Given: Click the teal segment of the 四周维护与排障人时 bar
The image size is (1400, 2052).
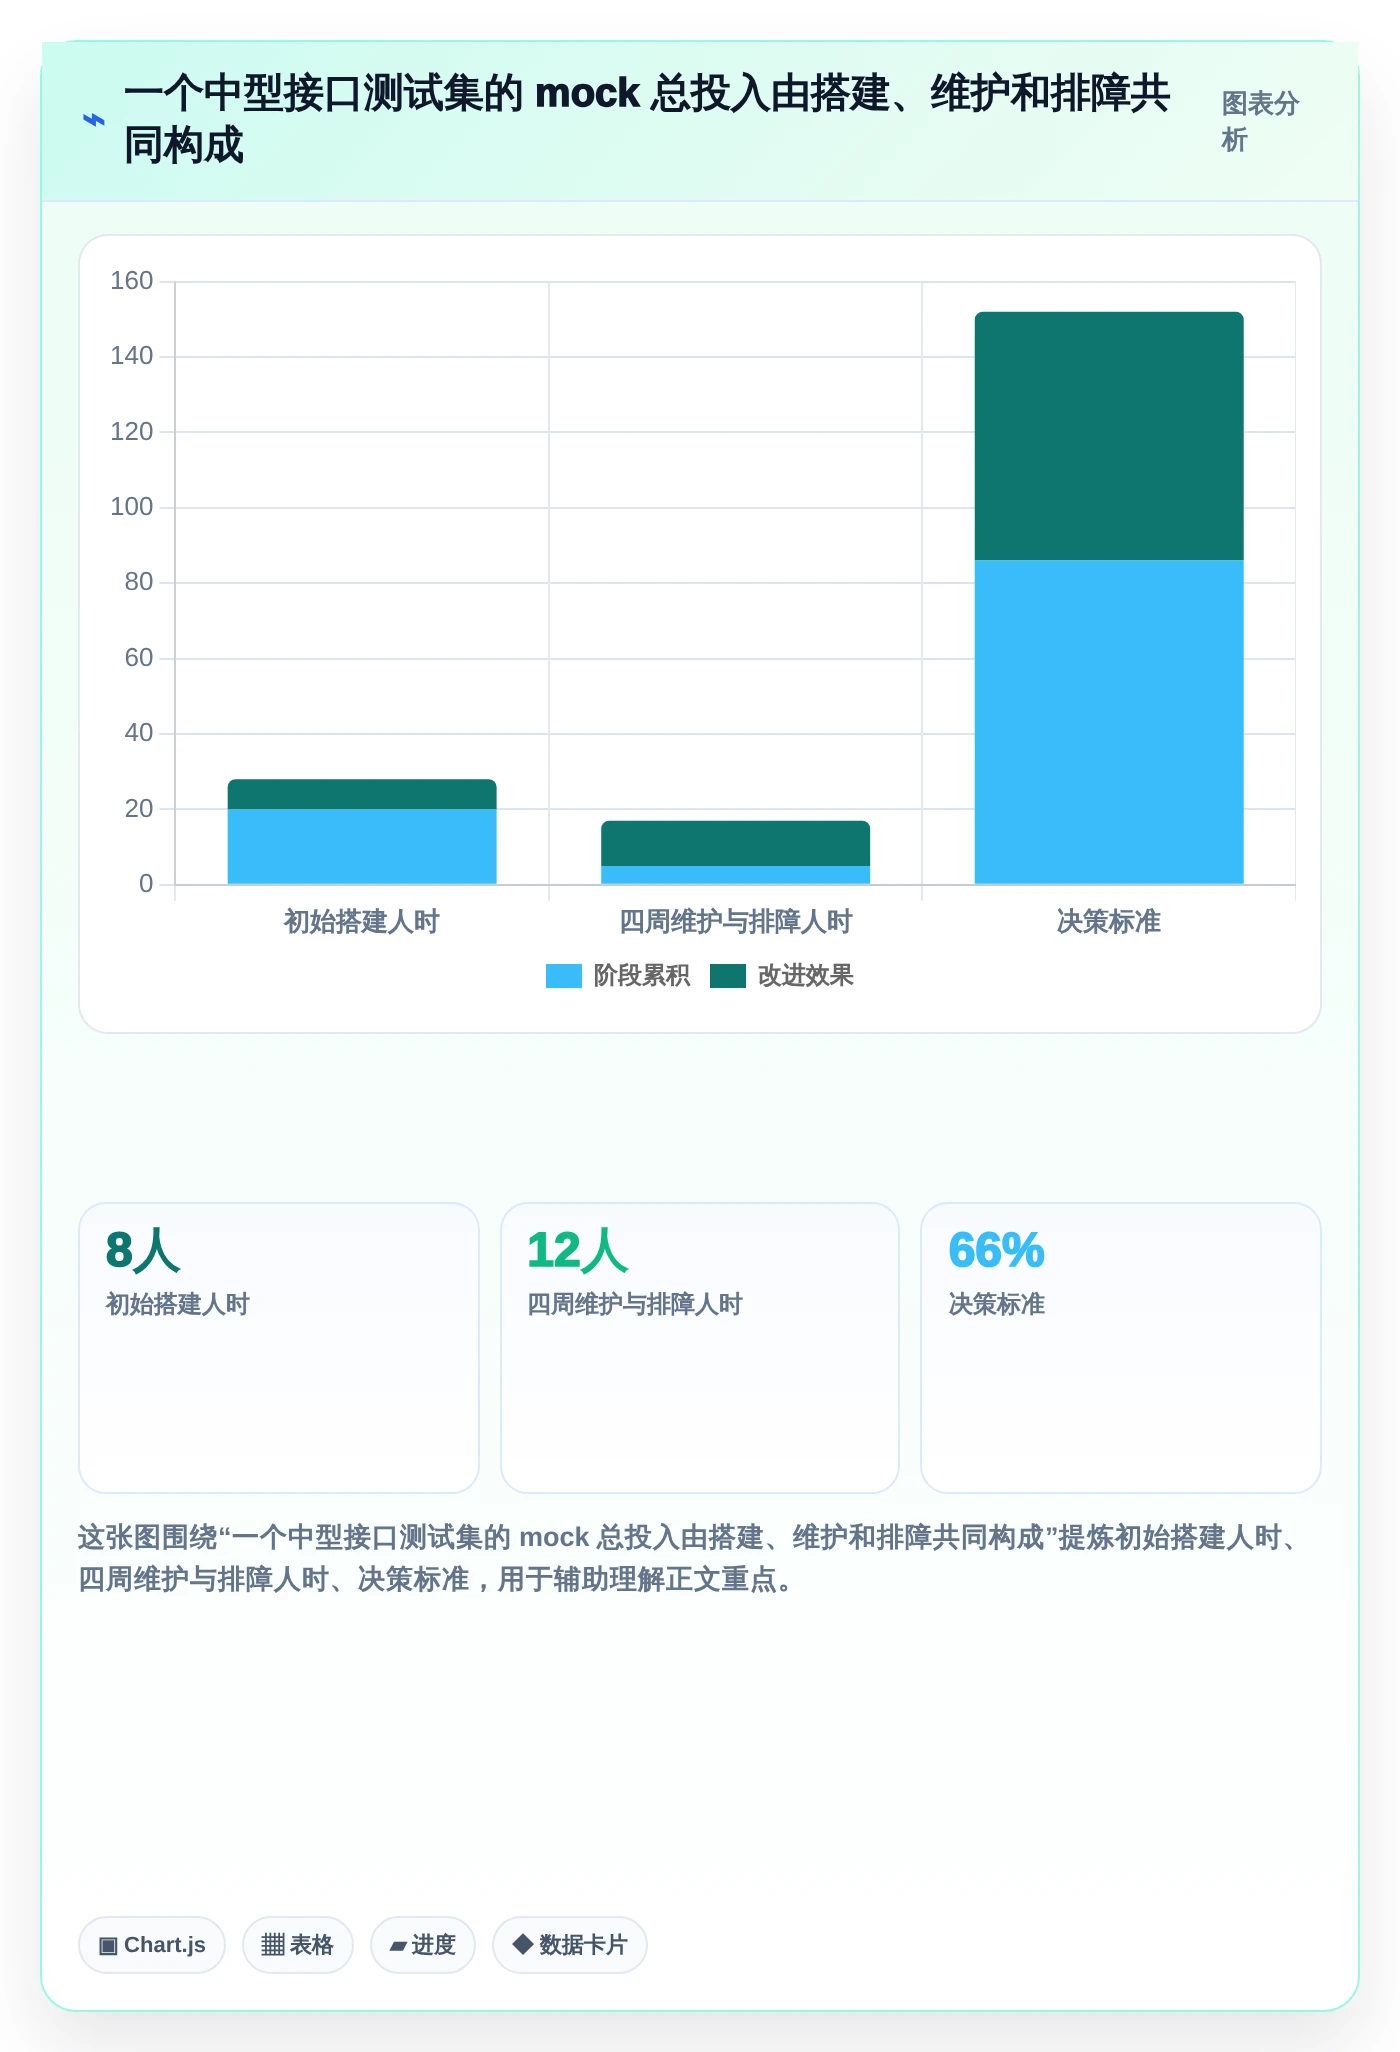Looking at the screenshot, I should pos(735,843).
